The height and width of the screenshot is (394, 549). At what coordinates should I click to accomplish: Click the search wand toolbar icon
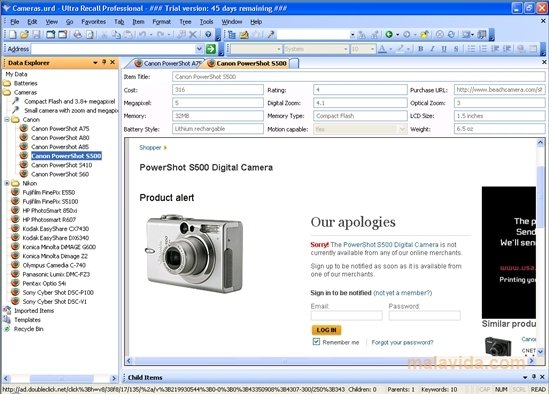271,34
